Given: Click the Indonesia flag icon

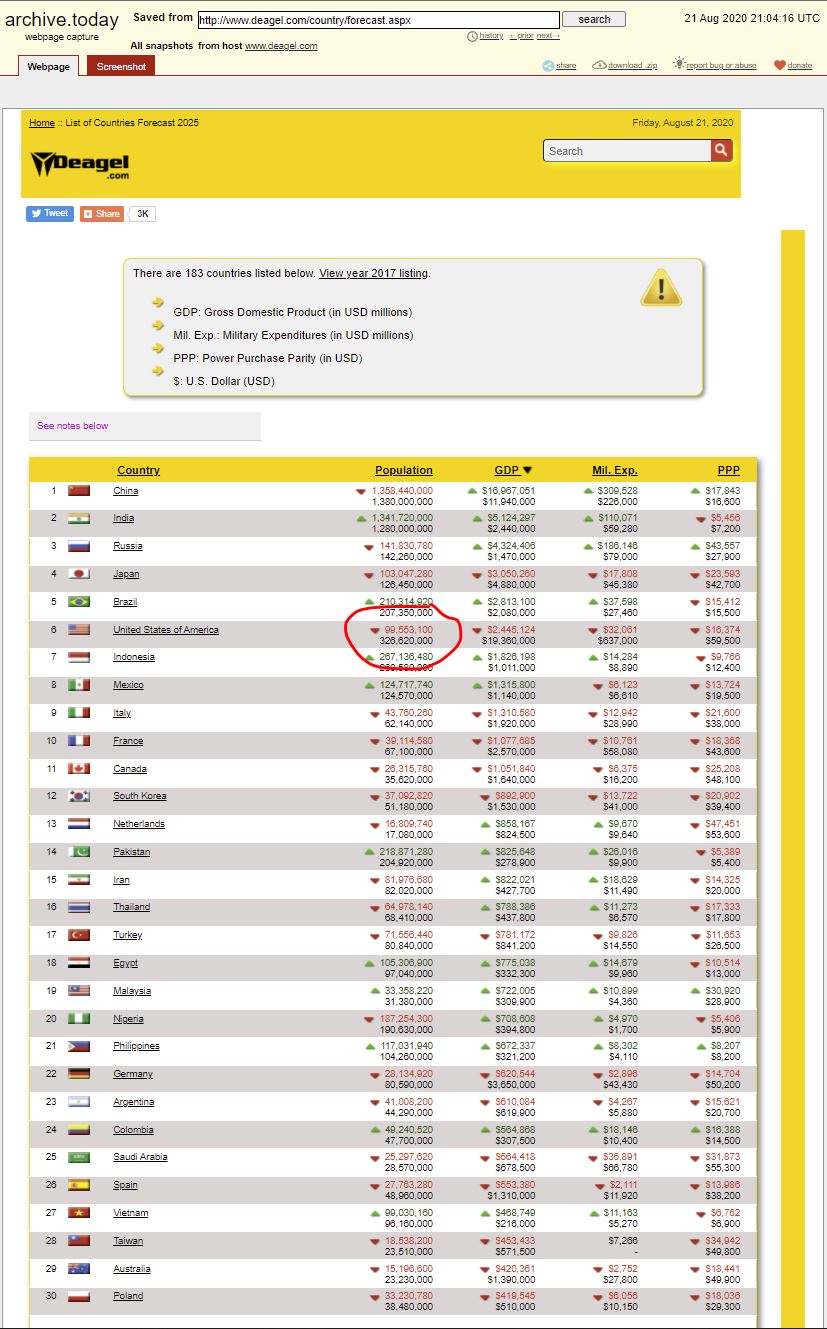Looking at the screenshot, I should [x=79, y=657].
